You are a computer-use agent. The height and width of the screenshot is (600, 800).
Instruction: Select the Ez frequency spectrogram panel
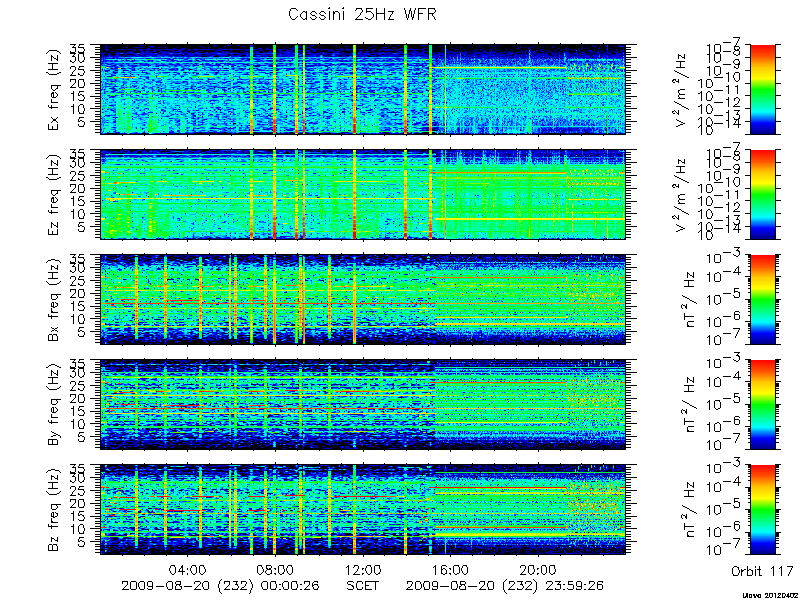(x=363, y=194)
